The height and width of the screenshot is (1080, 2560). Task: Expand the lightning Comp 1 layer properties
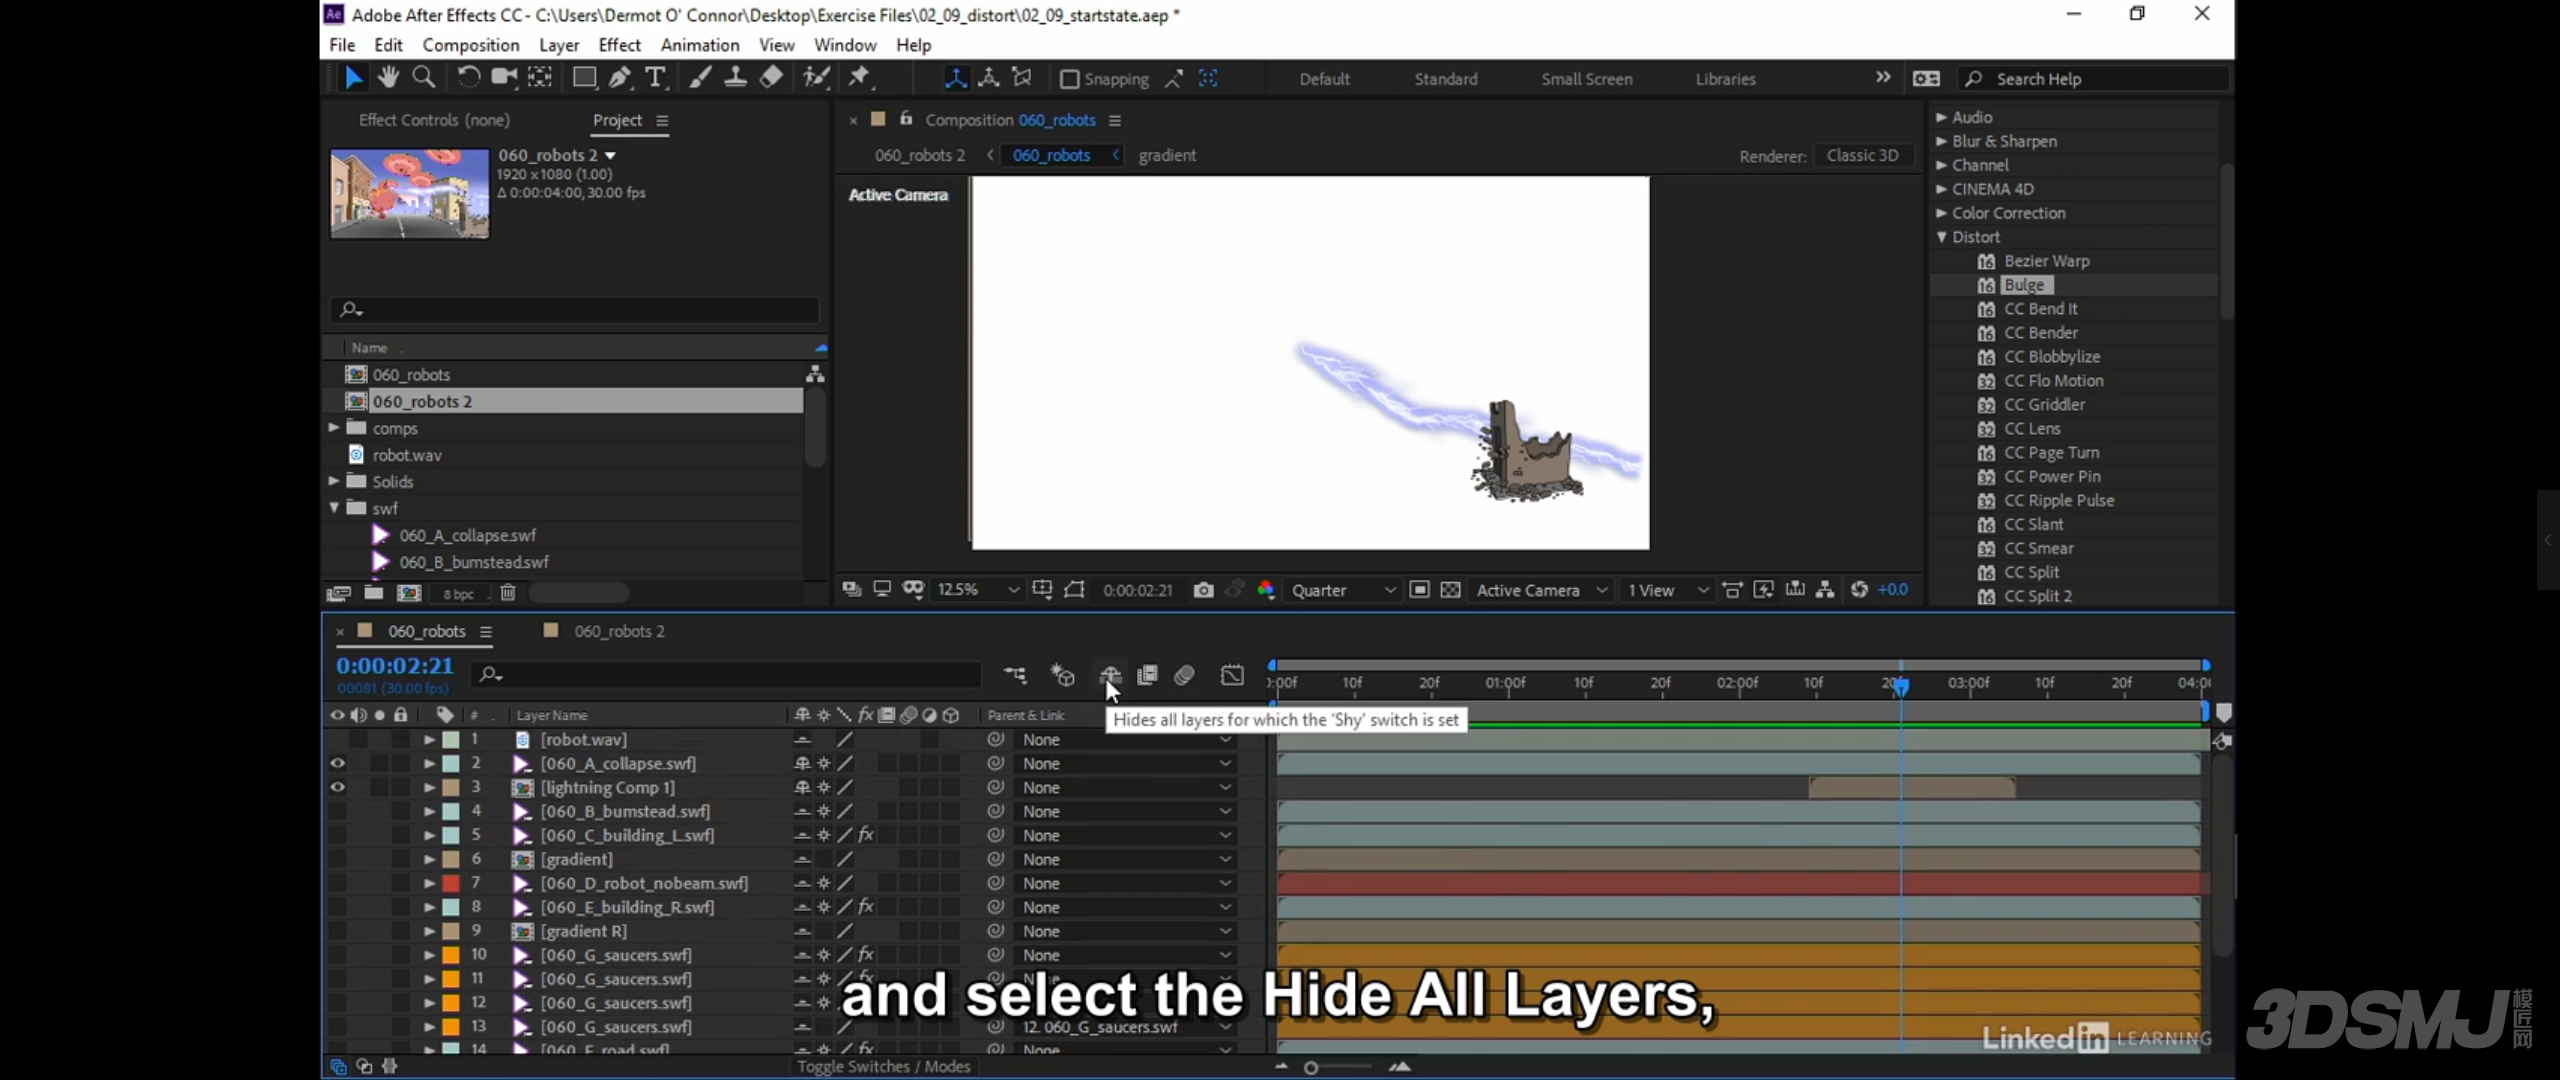(429, 788)
